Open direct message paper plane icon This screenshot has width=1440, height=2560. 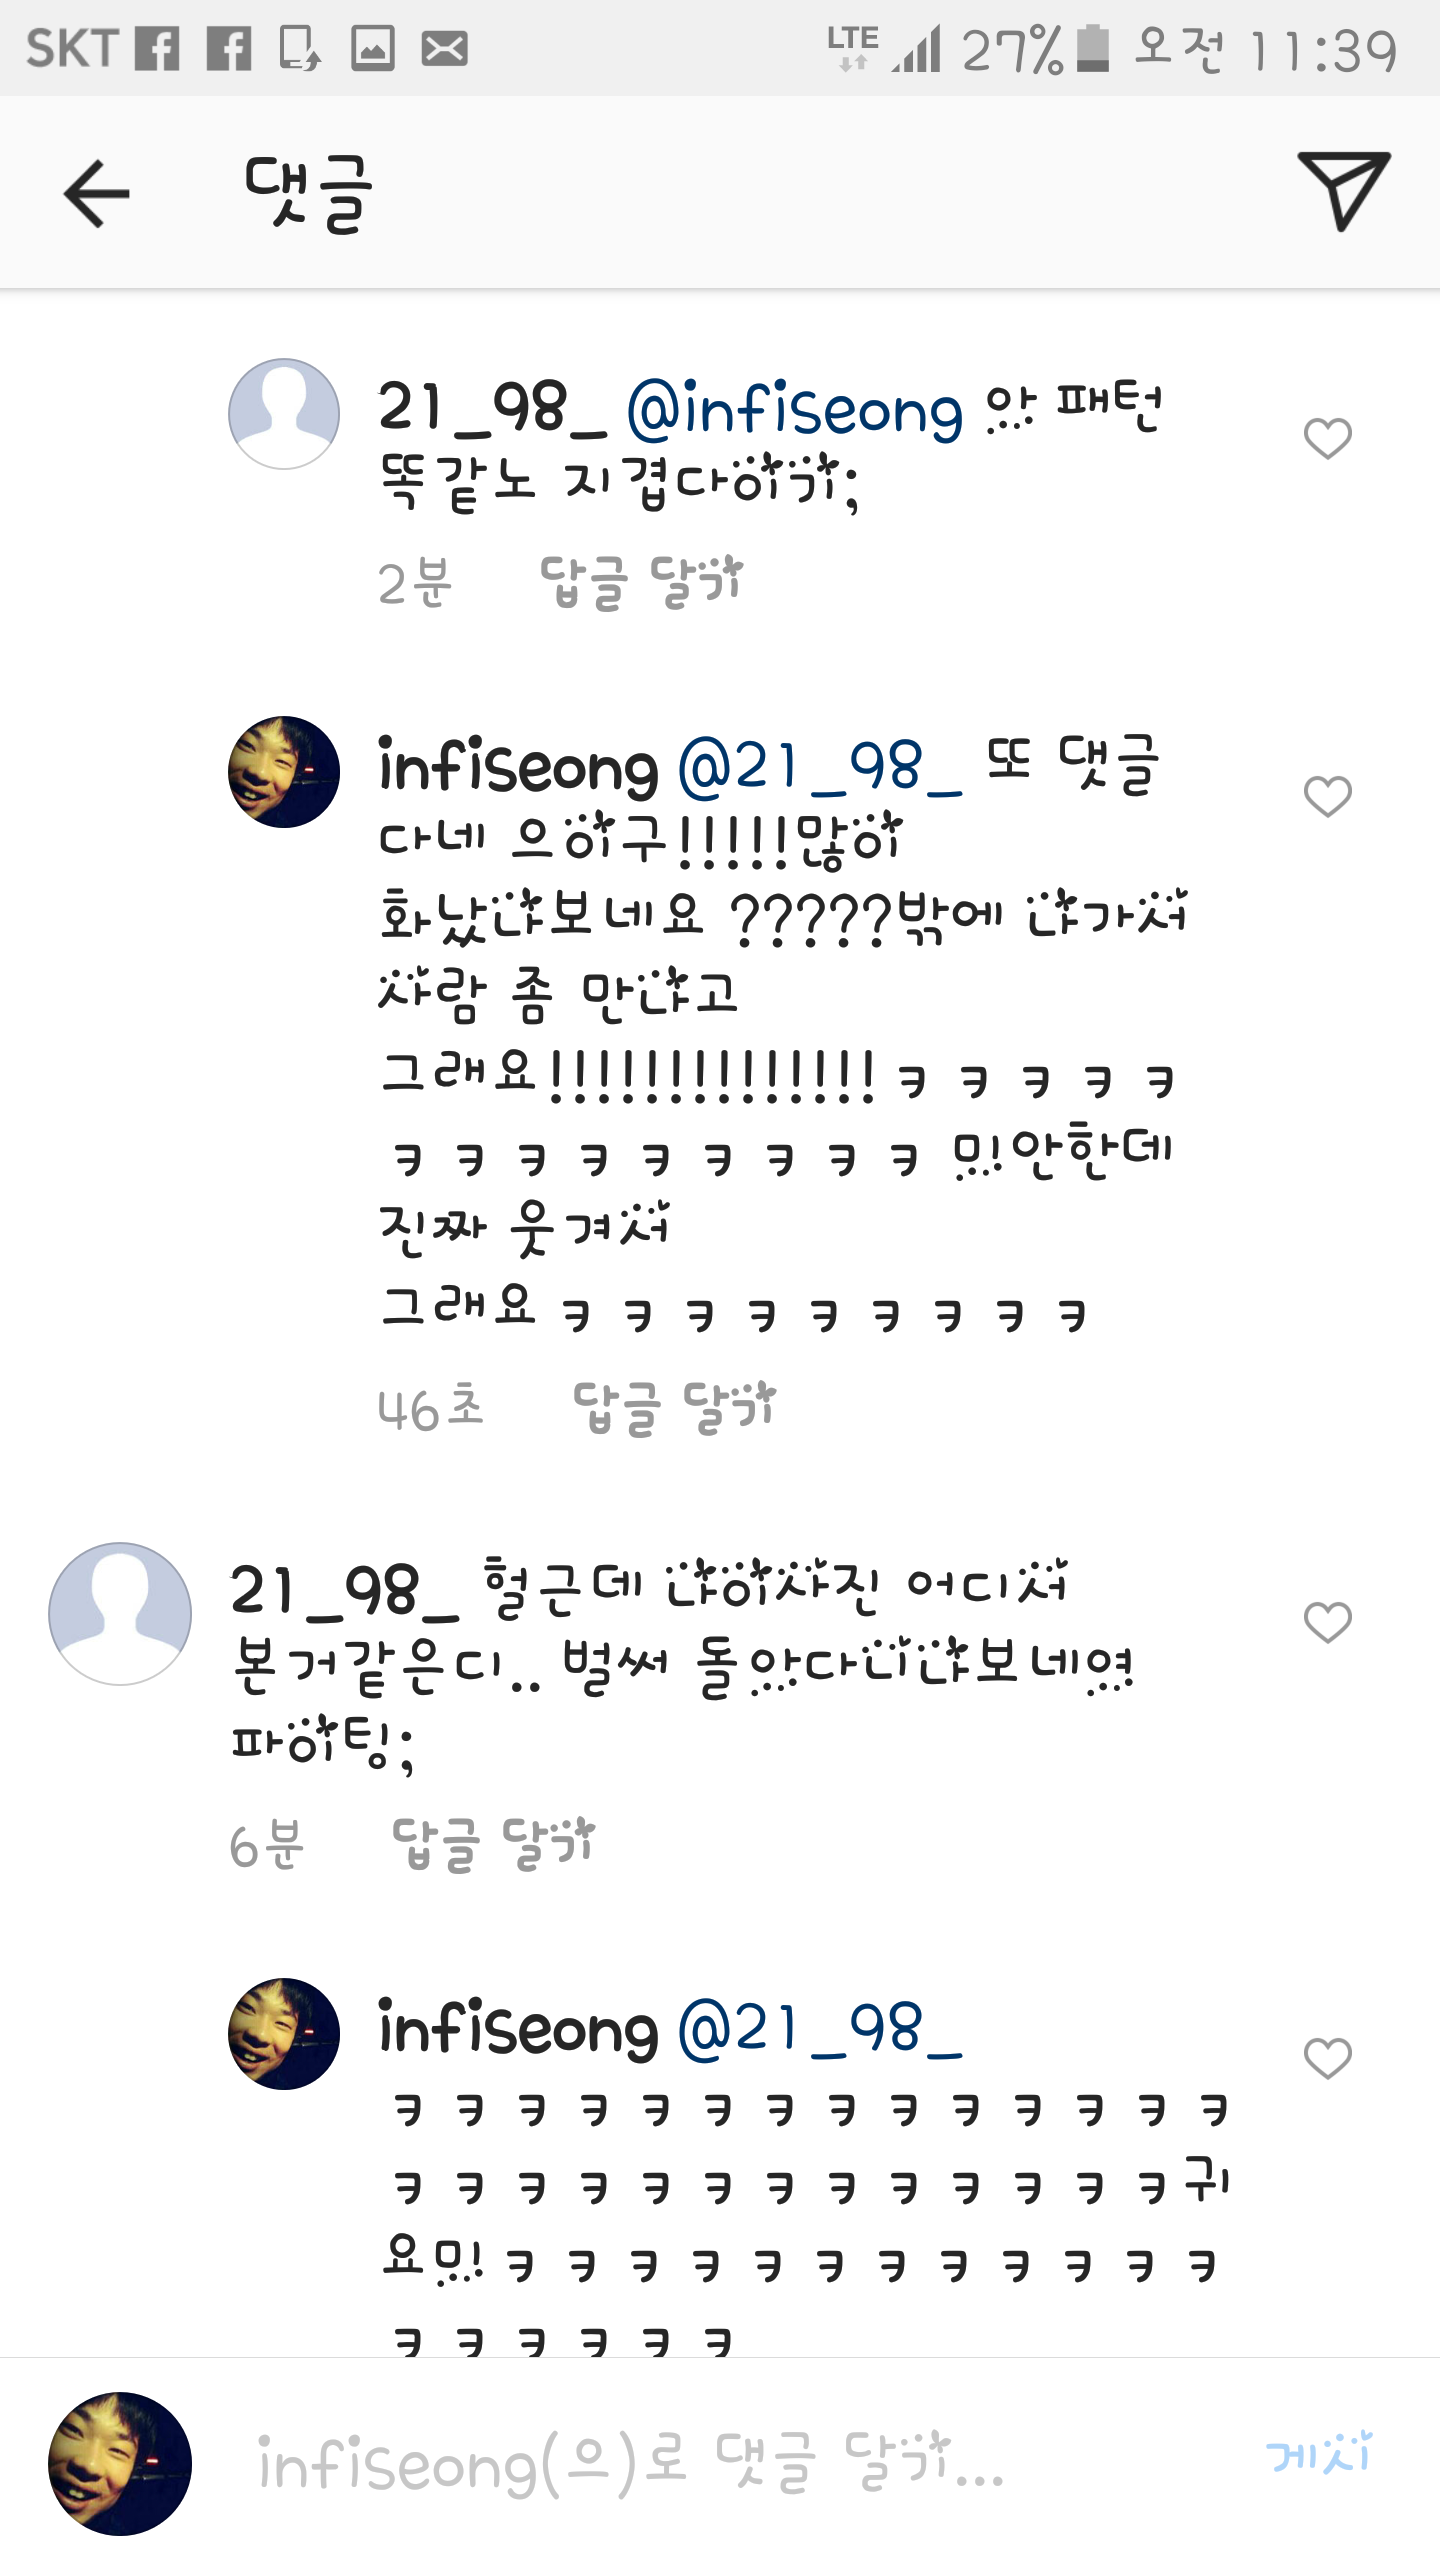[x=1343, y=191]
